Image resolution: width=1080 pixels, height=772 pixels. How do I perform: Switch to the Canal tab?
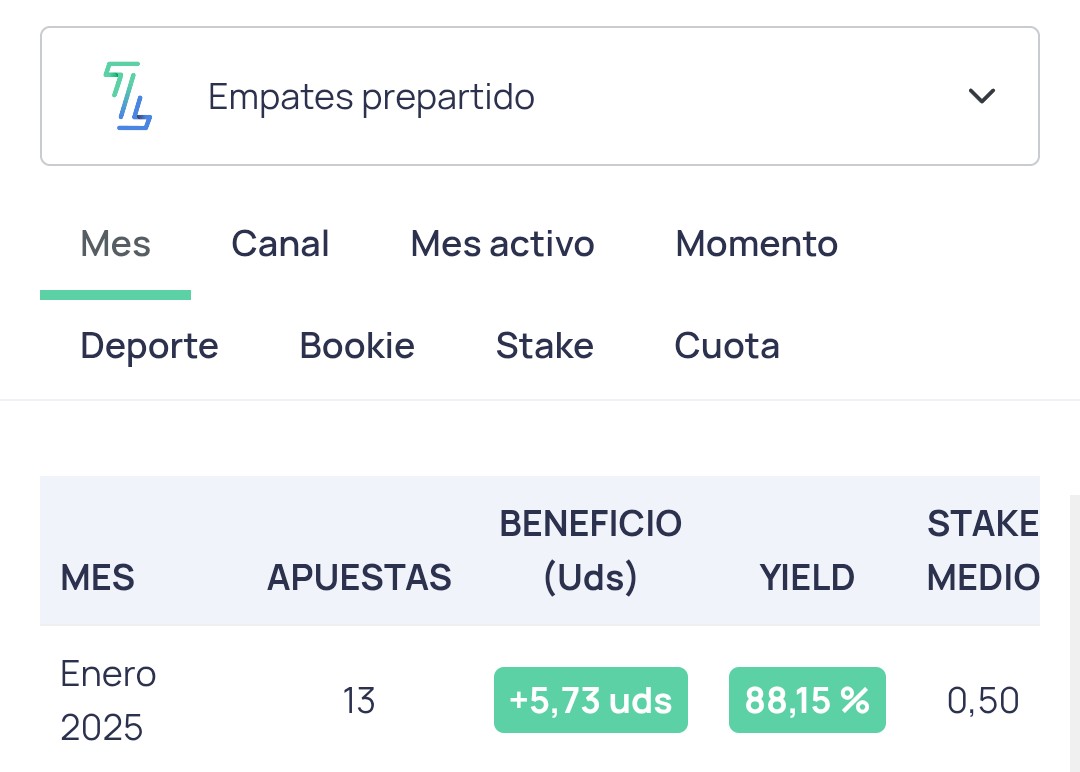click(280, 244)
